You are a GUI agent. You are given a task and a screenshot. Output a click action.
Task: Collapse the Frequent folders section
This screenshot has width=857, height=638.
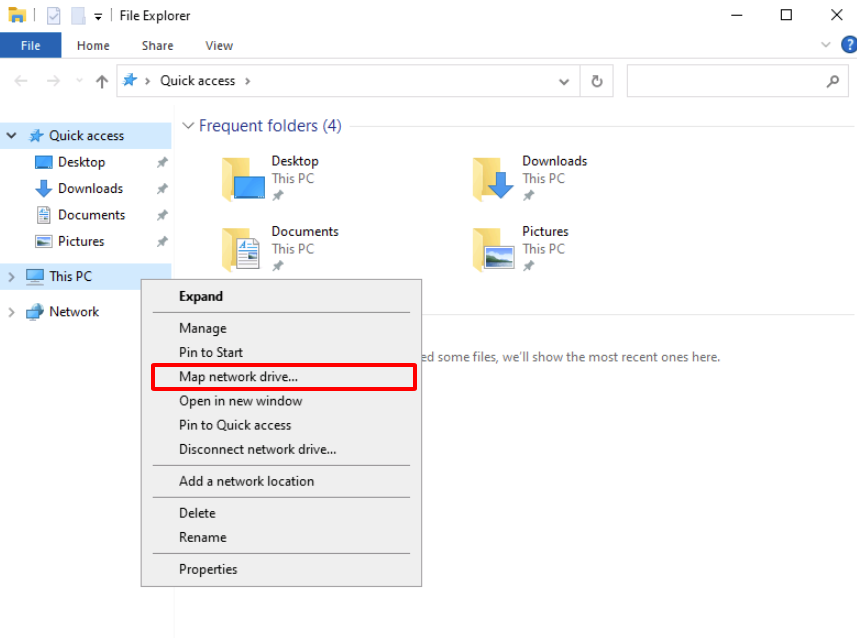187,126
